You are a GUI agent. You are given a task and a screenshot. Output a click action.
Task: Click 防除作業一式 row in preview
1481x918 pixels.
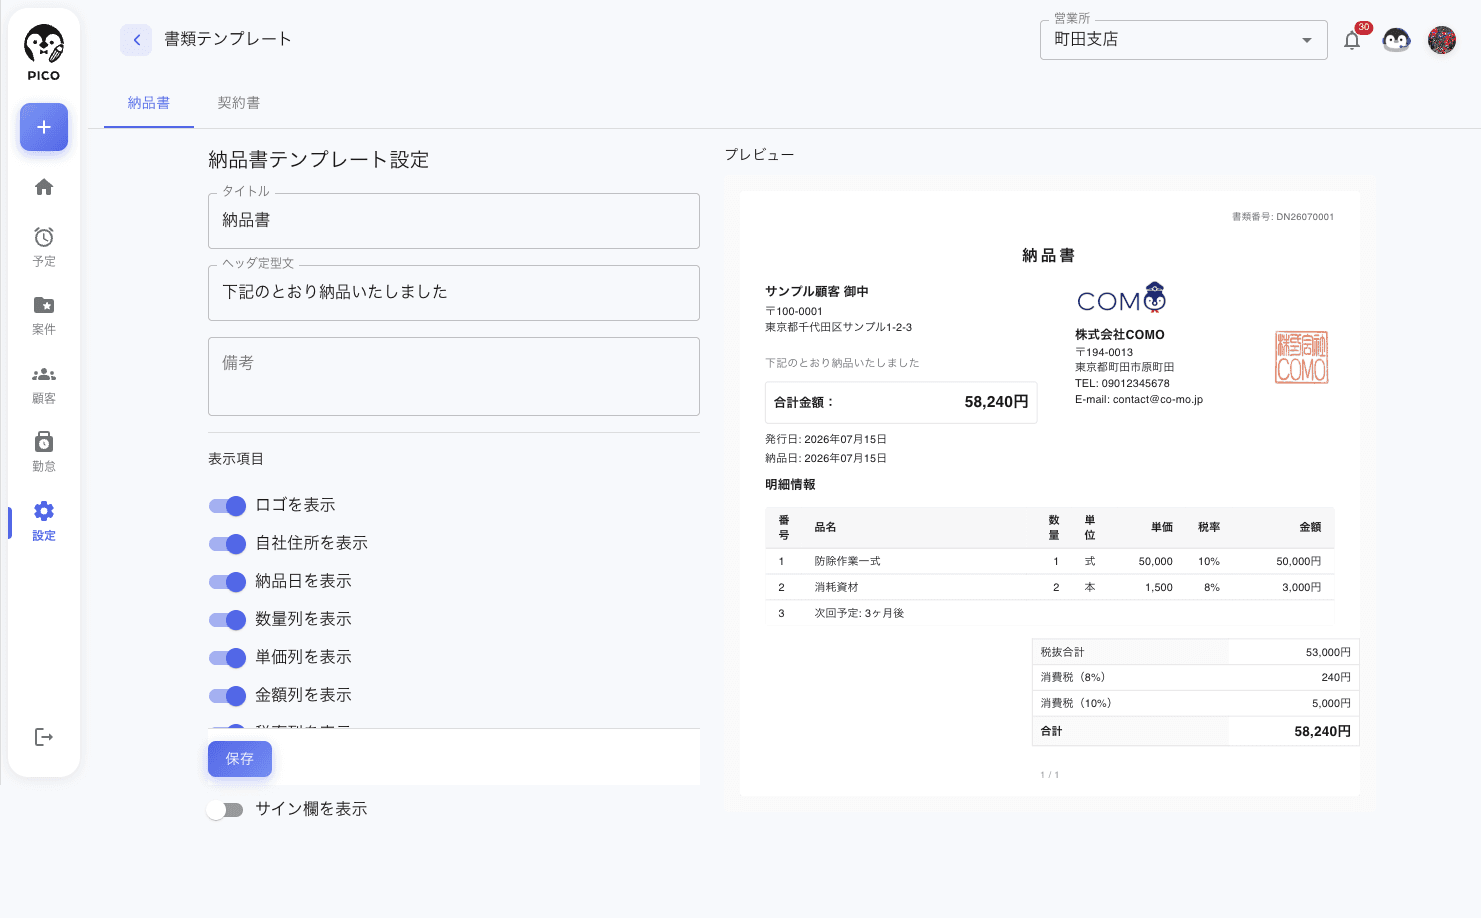click(x=1050, y=562)
